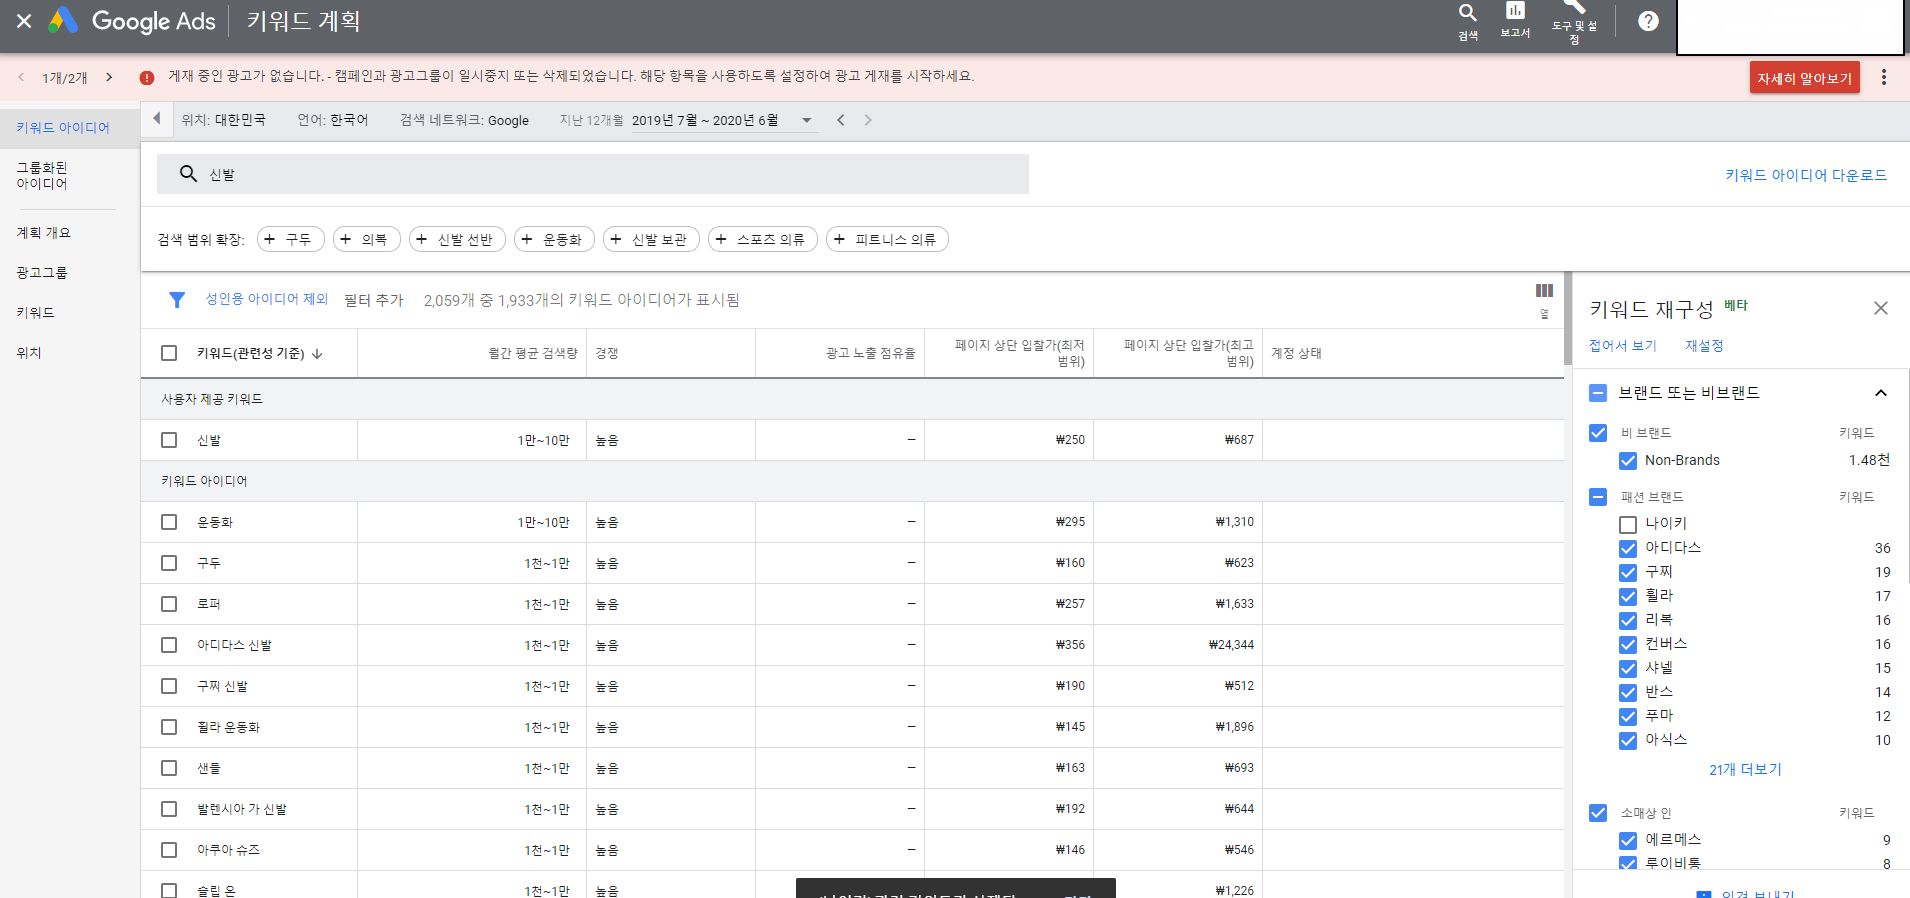Add 신발 선반 to broaden the search

(457, 239)
